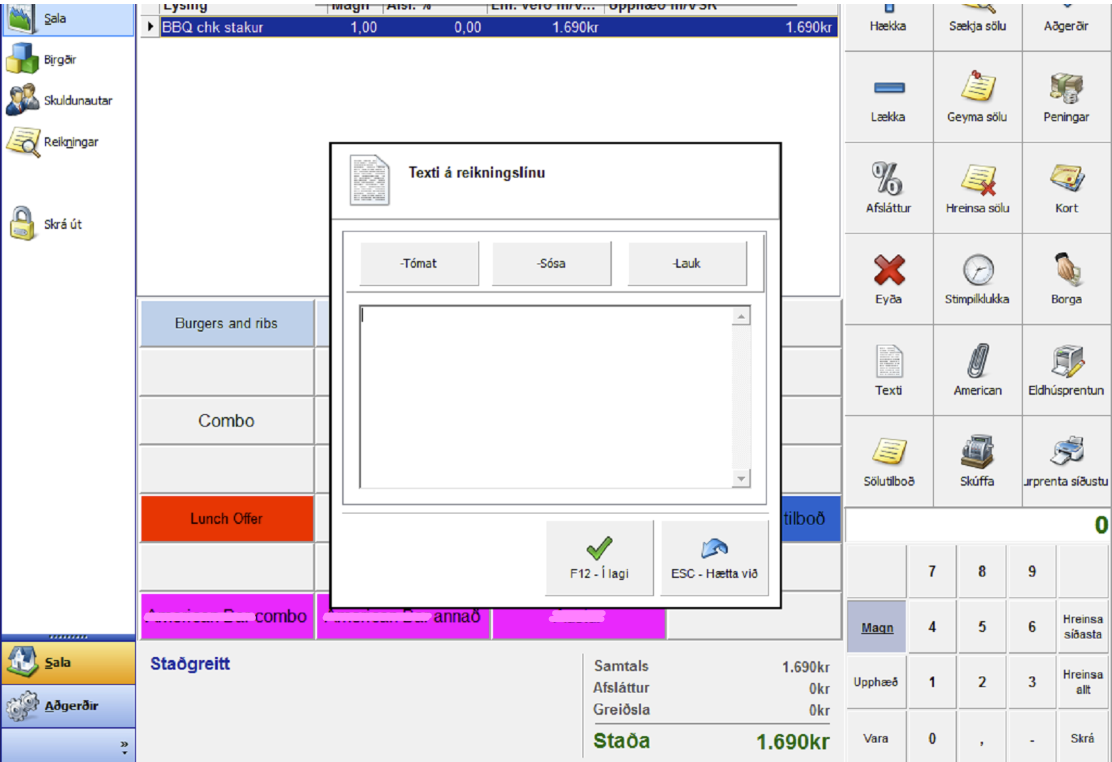Click the Geyma sölu icon
Viewport: 1112px width, 762px height.
coord(977,88)
